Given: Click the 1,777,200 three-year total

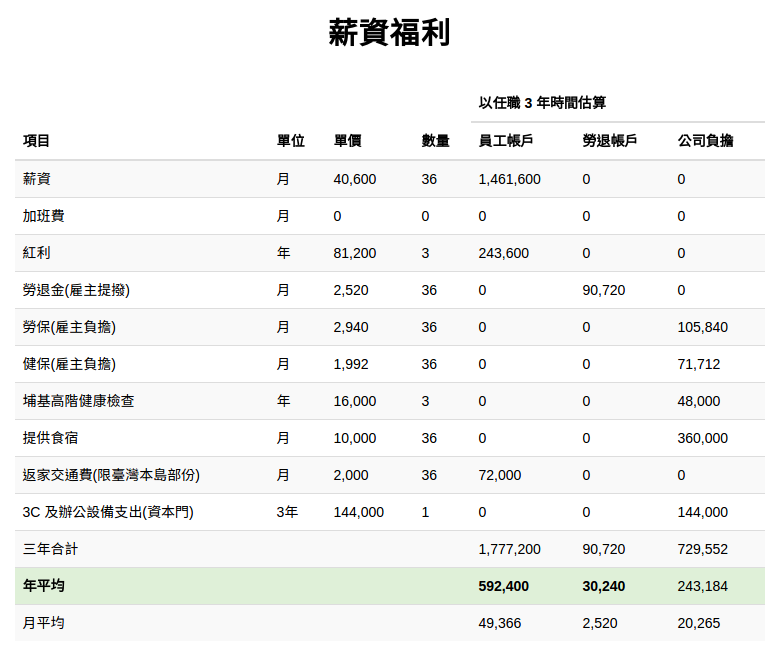Looking at the screenshot, I should point(509,549).
